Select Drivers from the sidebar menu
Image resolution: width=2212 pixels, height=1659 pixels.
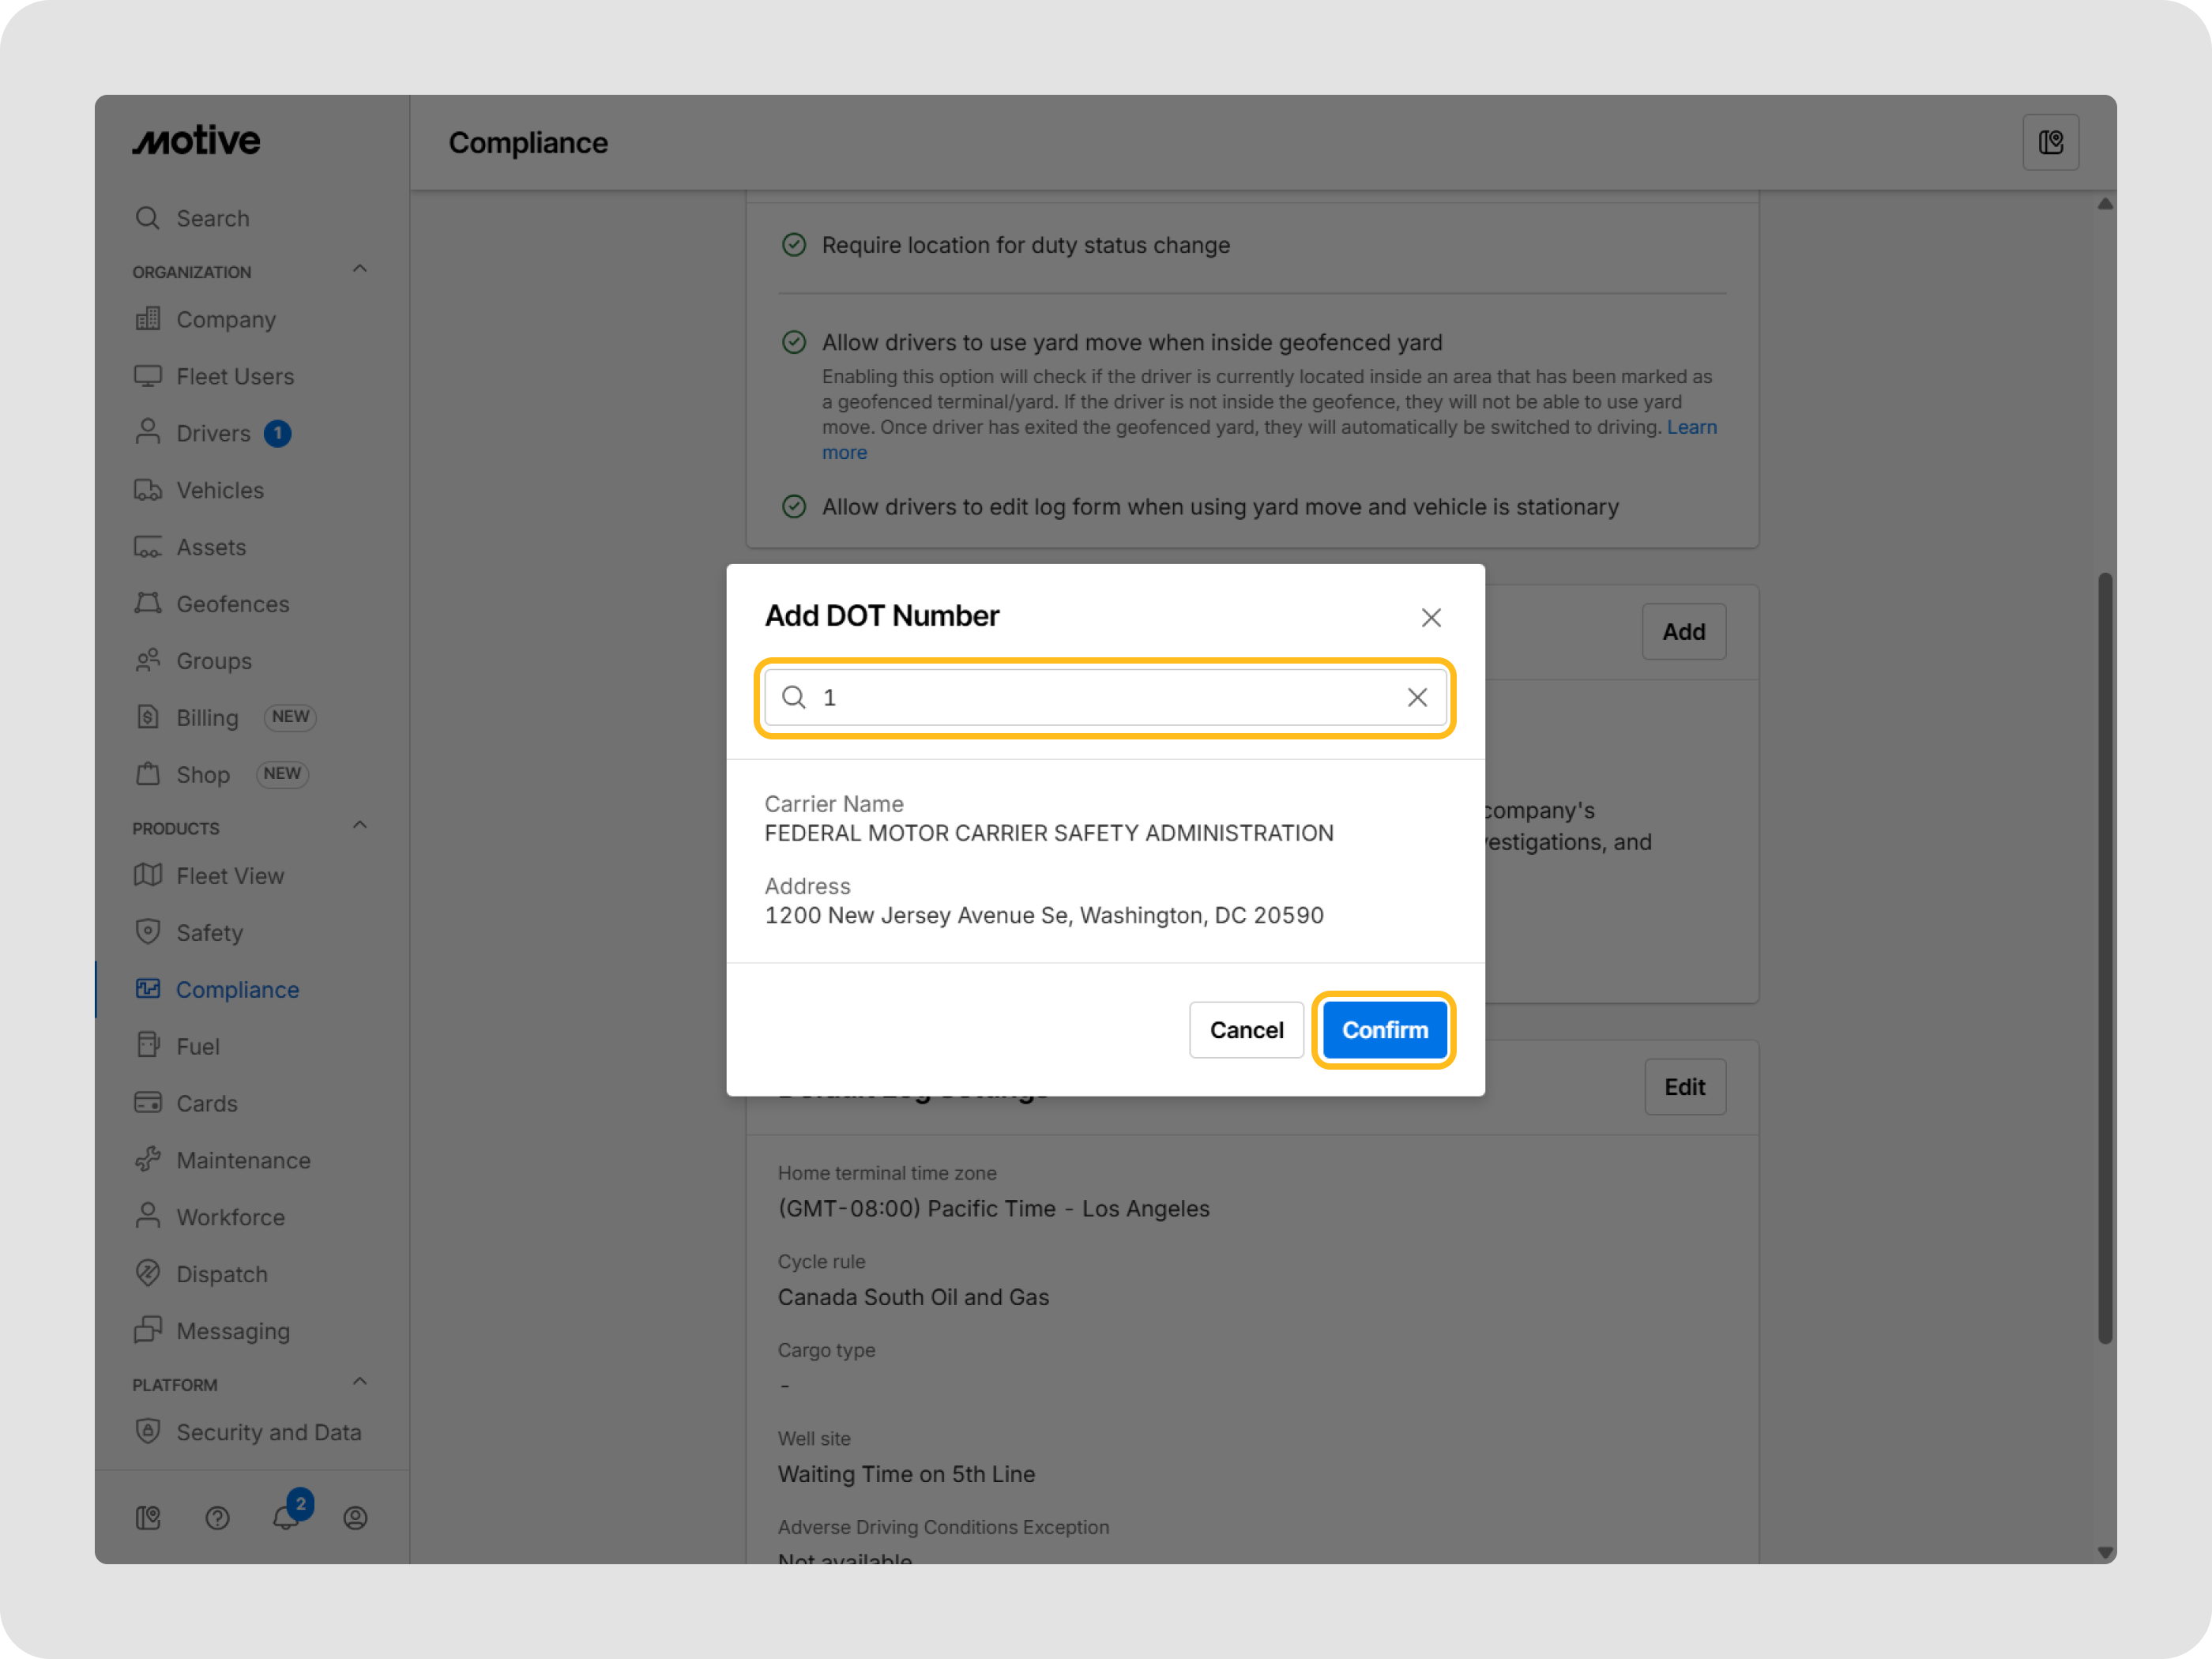pos(213,433)
